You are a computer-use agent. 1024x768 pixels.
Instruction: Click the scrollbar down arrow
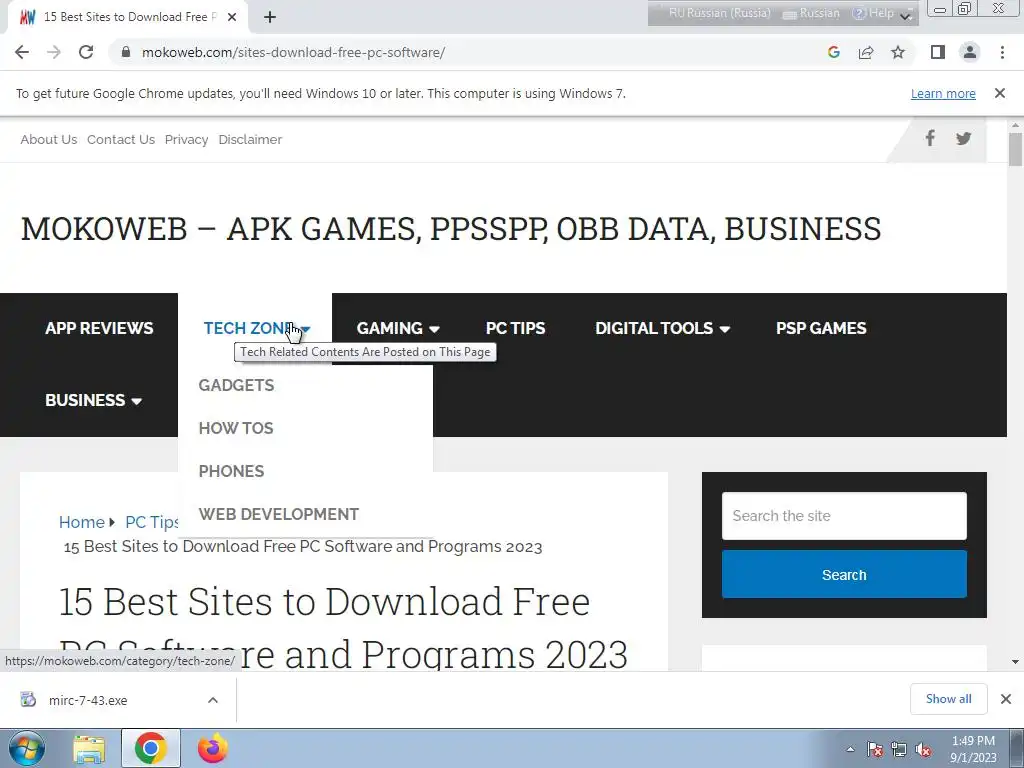1015,662
